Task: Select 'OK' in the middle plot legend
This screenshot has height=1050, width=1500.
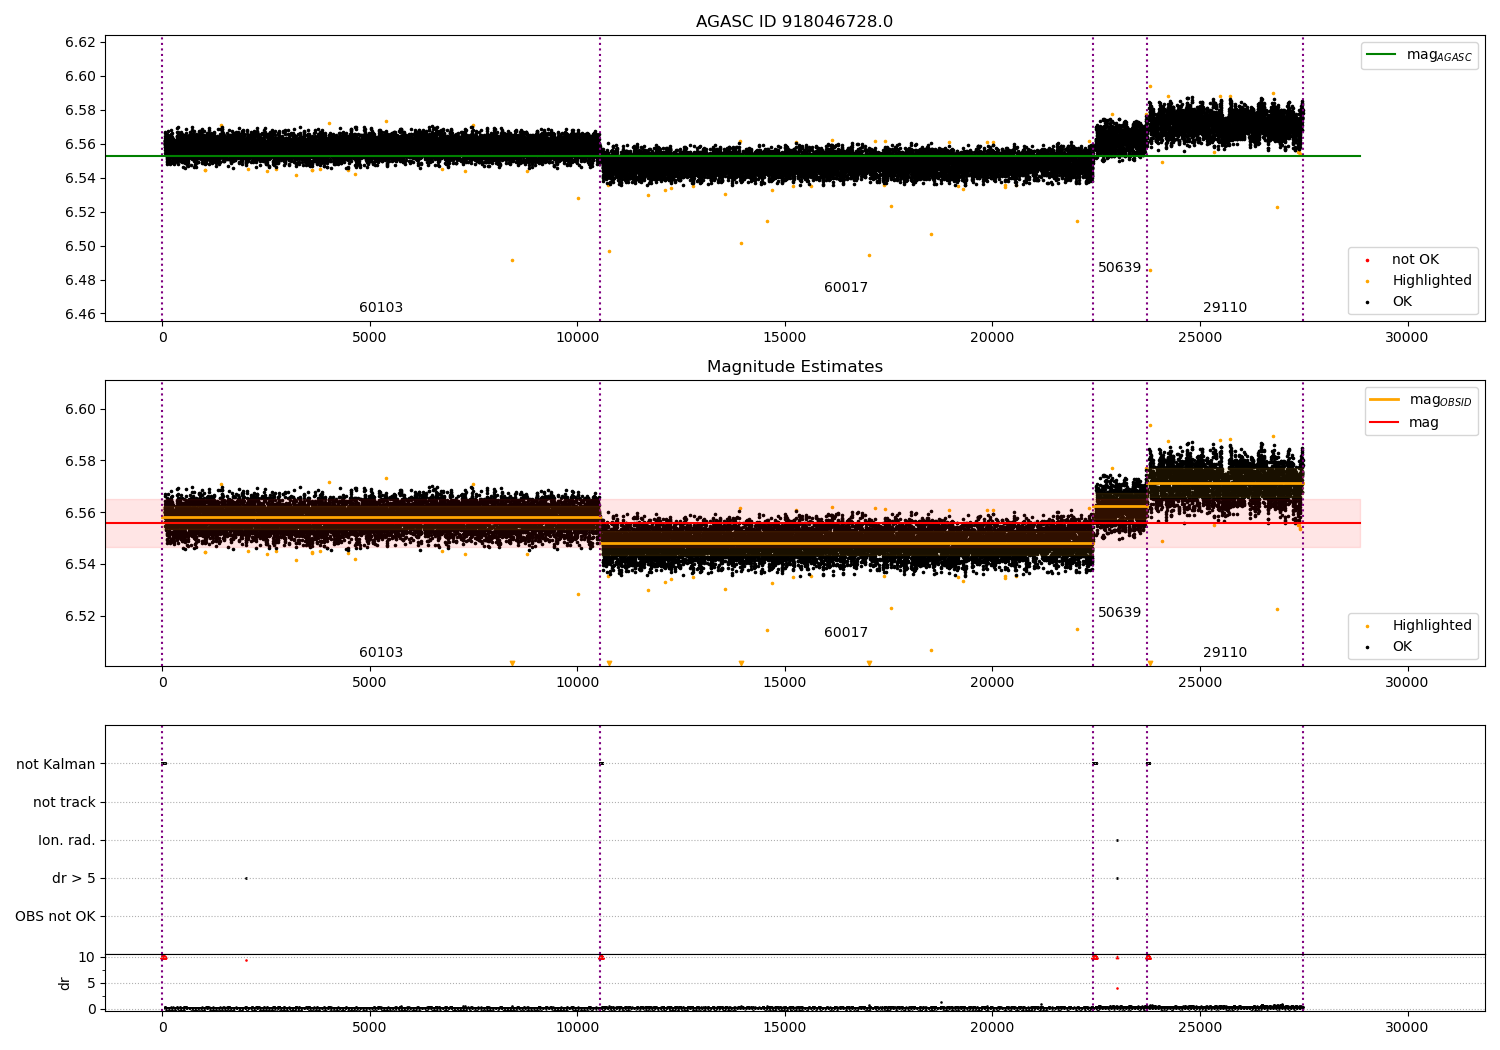Action: pos(1402,647)
